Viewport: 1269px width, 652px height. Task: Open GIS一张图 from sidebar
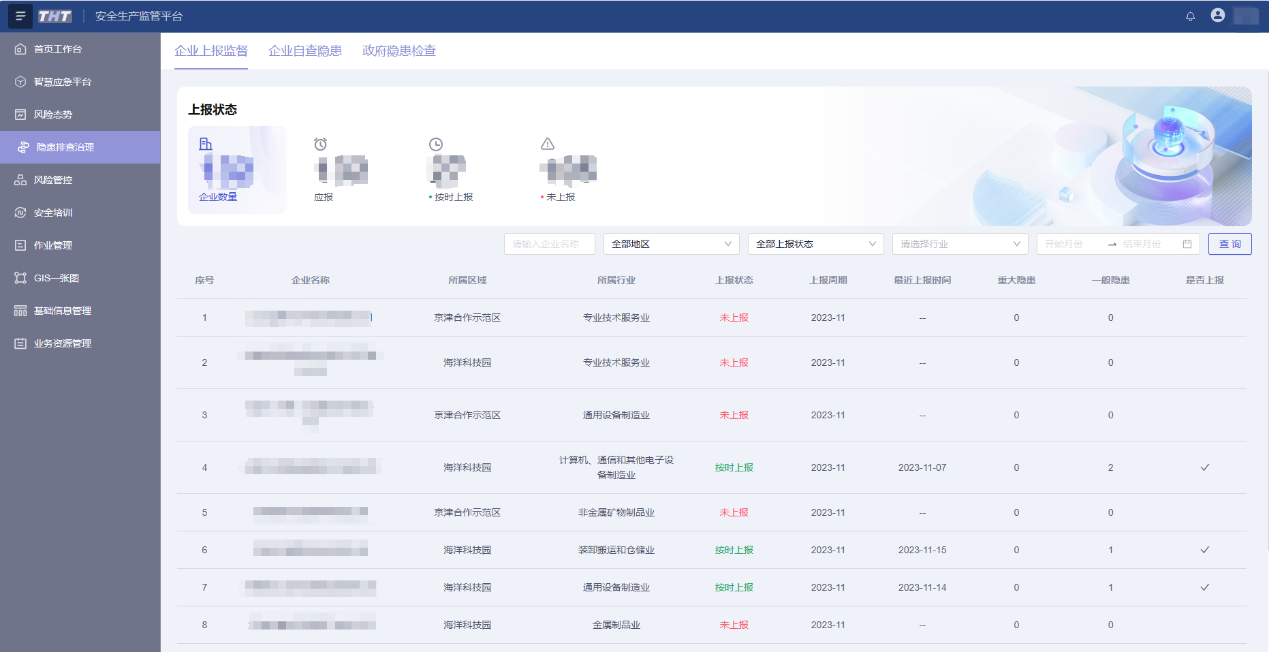(56, 278)
